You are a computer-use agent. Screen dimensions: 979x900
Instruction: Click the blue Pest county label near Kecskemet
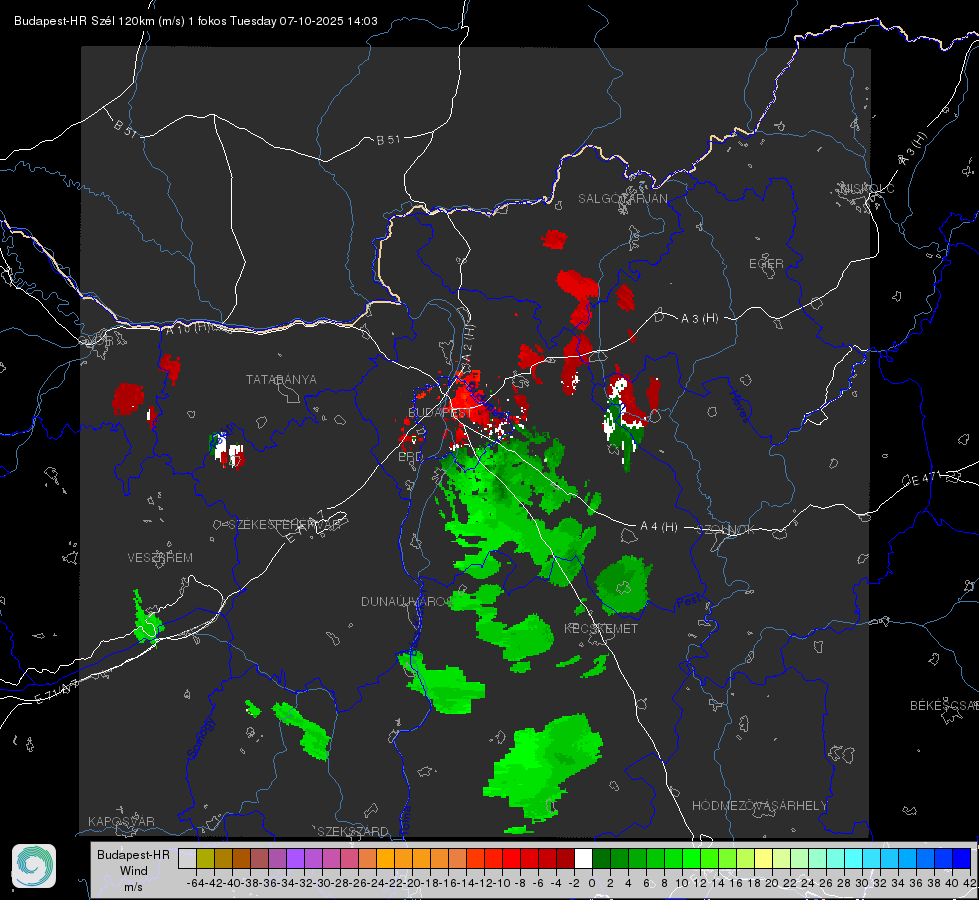689,601
